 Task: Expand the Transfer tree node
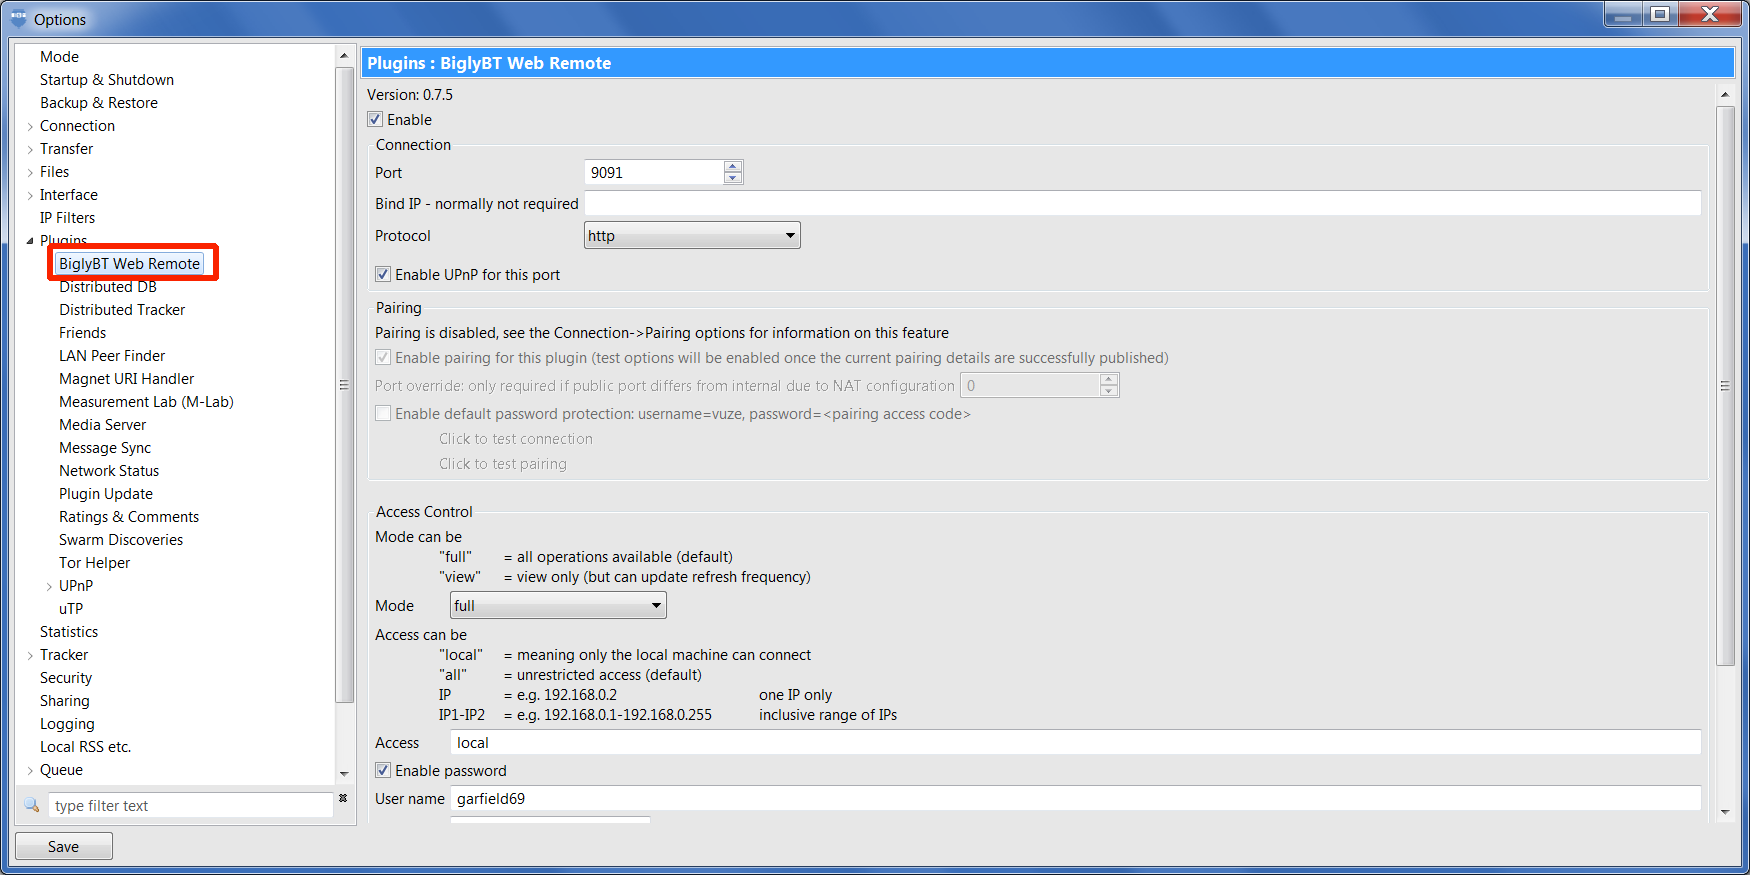coord(30,149)
